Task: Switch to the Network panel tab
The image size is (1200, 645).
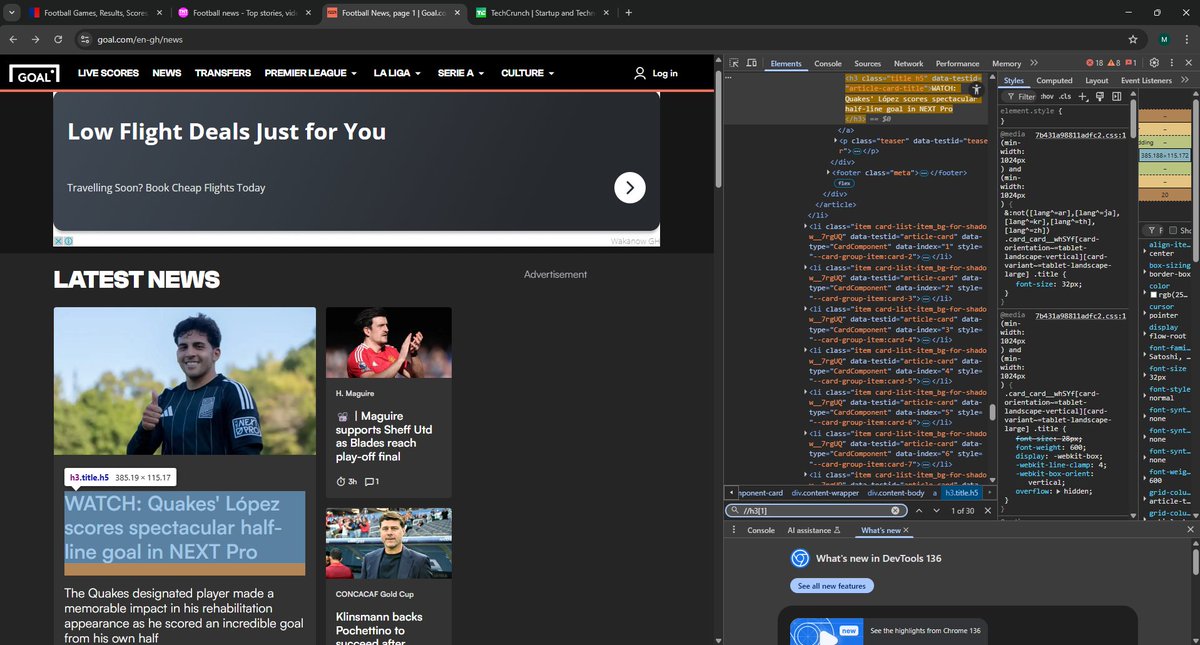Action: [x=908, y=63]
